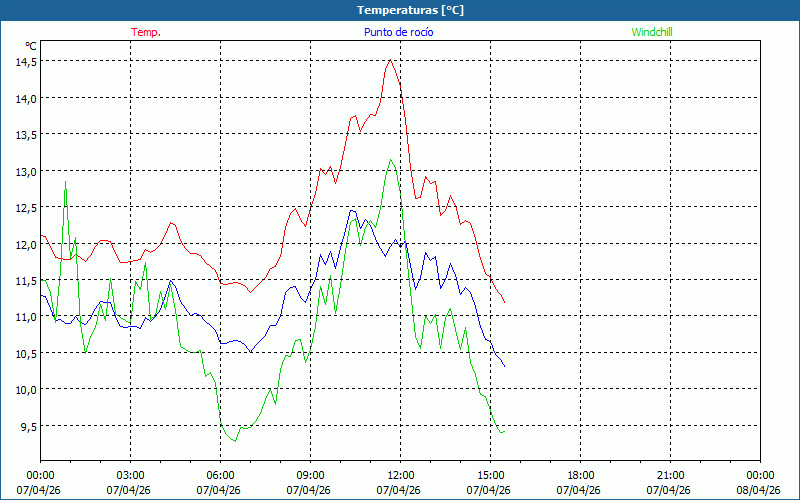Click the green windchill peak before 12:00
Screen dimensions: 800x500
point(390,159)
